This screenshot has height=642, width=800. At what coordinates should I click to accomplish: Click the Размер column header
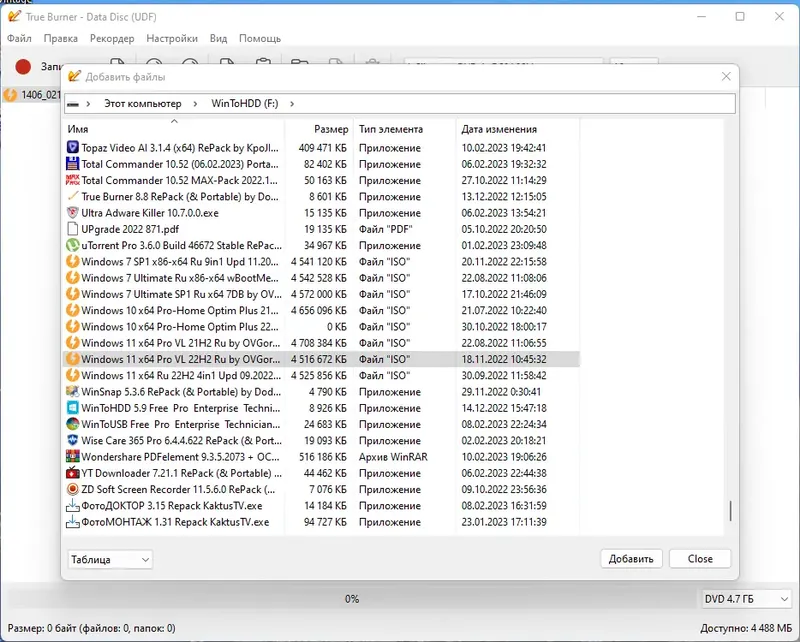tap(319, 129)
